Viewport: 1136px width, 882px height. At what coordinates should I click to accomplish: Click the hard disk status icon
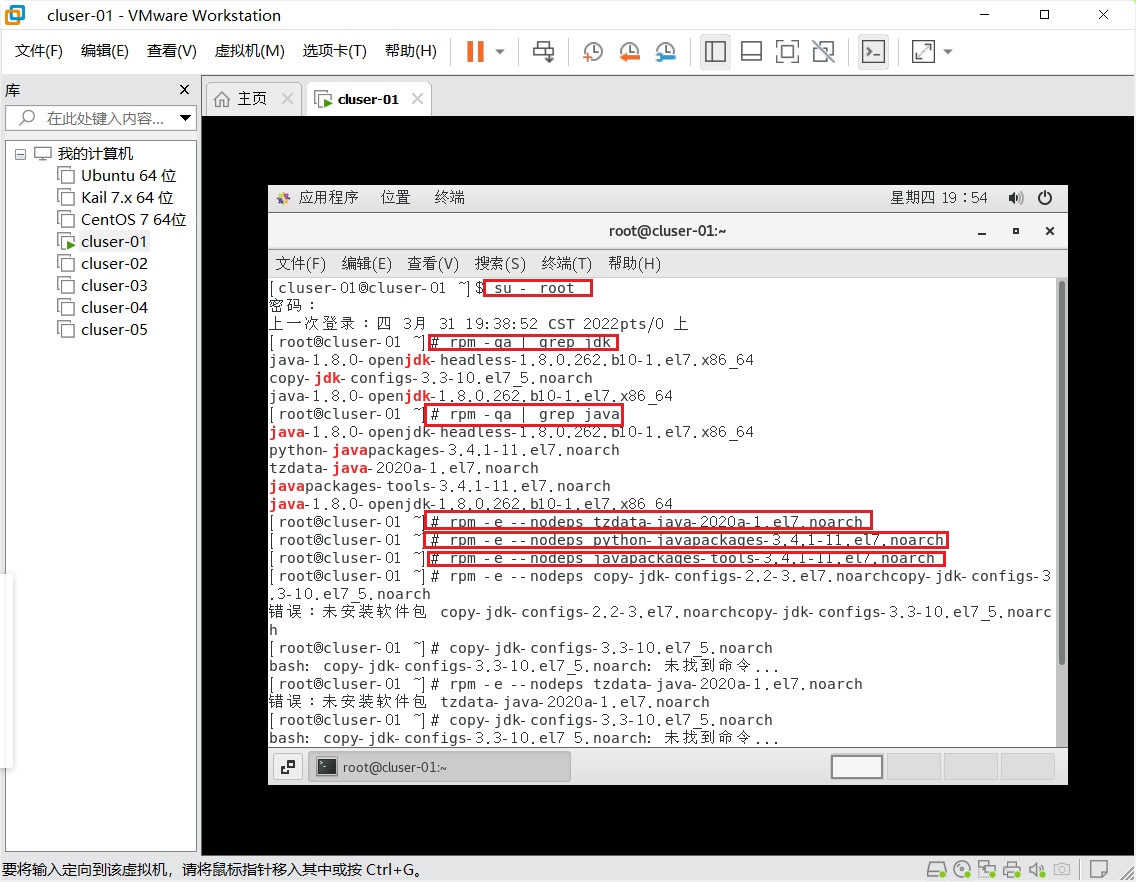[x=936, y=869]
